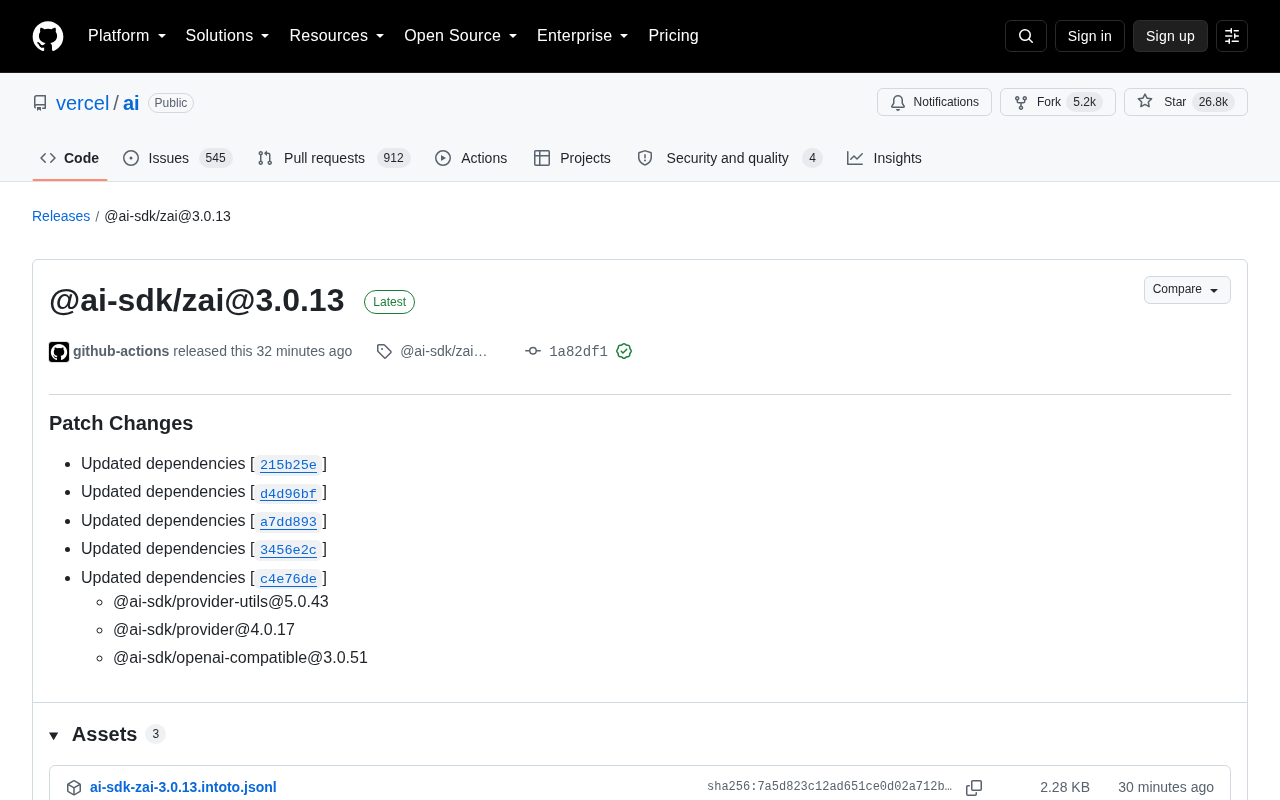The width and height of the screenshot is (1280, 800).
Task: Switch to the Insights tab
Action: tap(884, 158)
